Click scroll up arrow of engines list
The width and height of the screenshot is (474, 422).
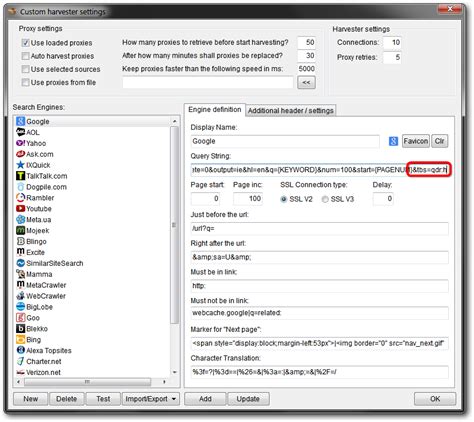click(x=175, y=121)
